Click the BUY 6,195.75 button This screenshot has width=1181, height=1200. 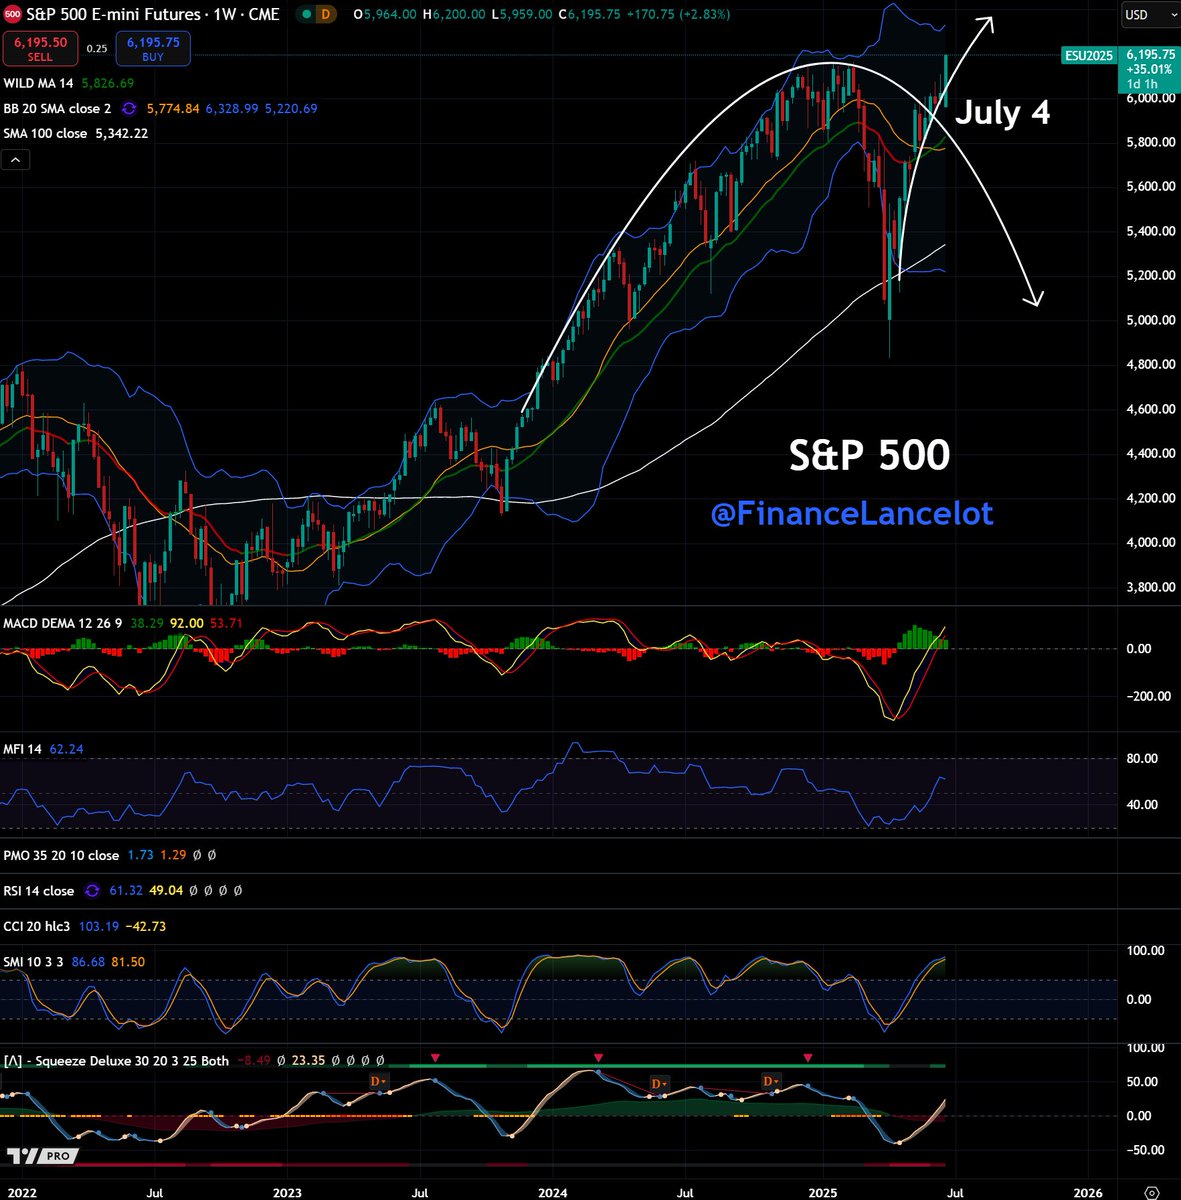coord(153,50)
